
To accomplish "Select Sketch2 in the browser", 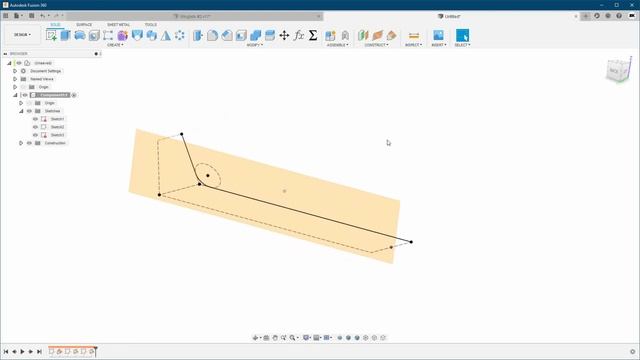I will tap(57, 127).
